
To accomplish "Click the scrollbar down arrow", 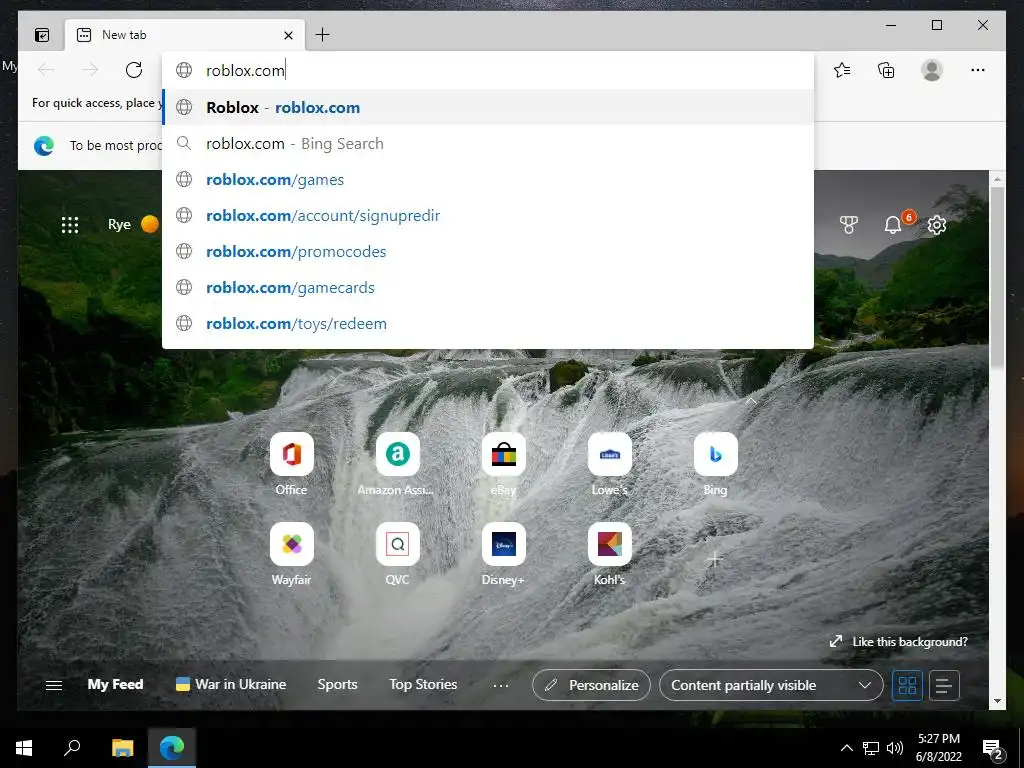I will coord(997,701).
